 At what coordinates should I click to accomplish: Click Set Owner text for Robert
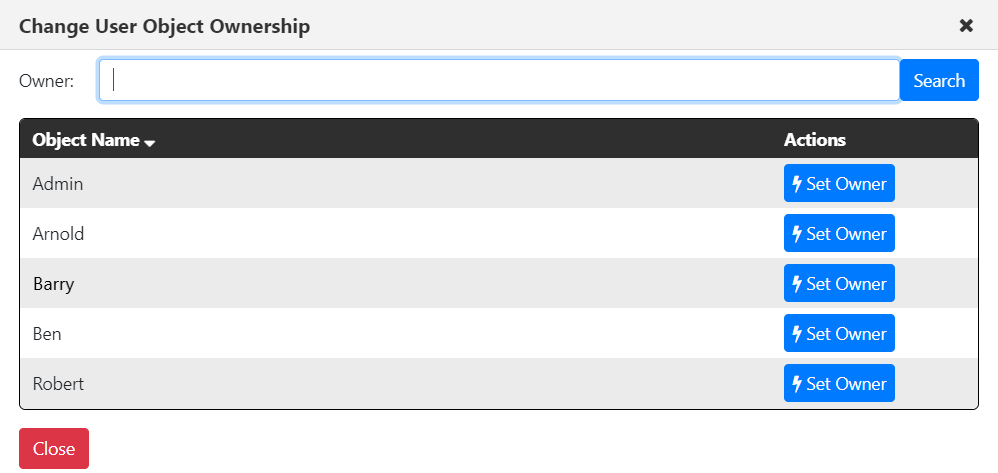point(846,384)
